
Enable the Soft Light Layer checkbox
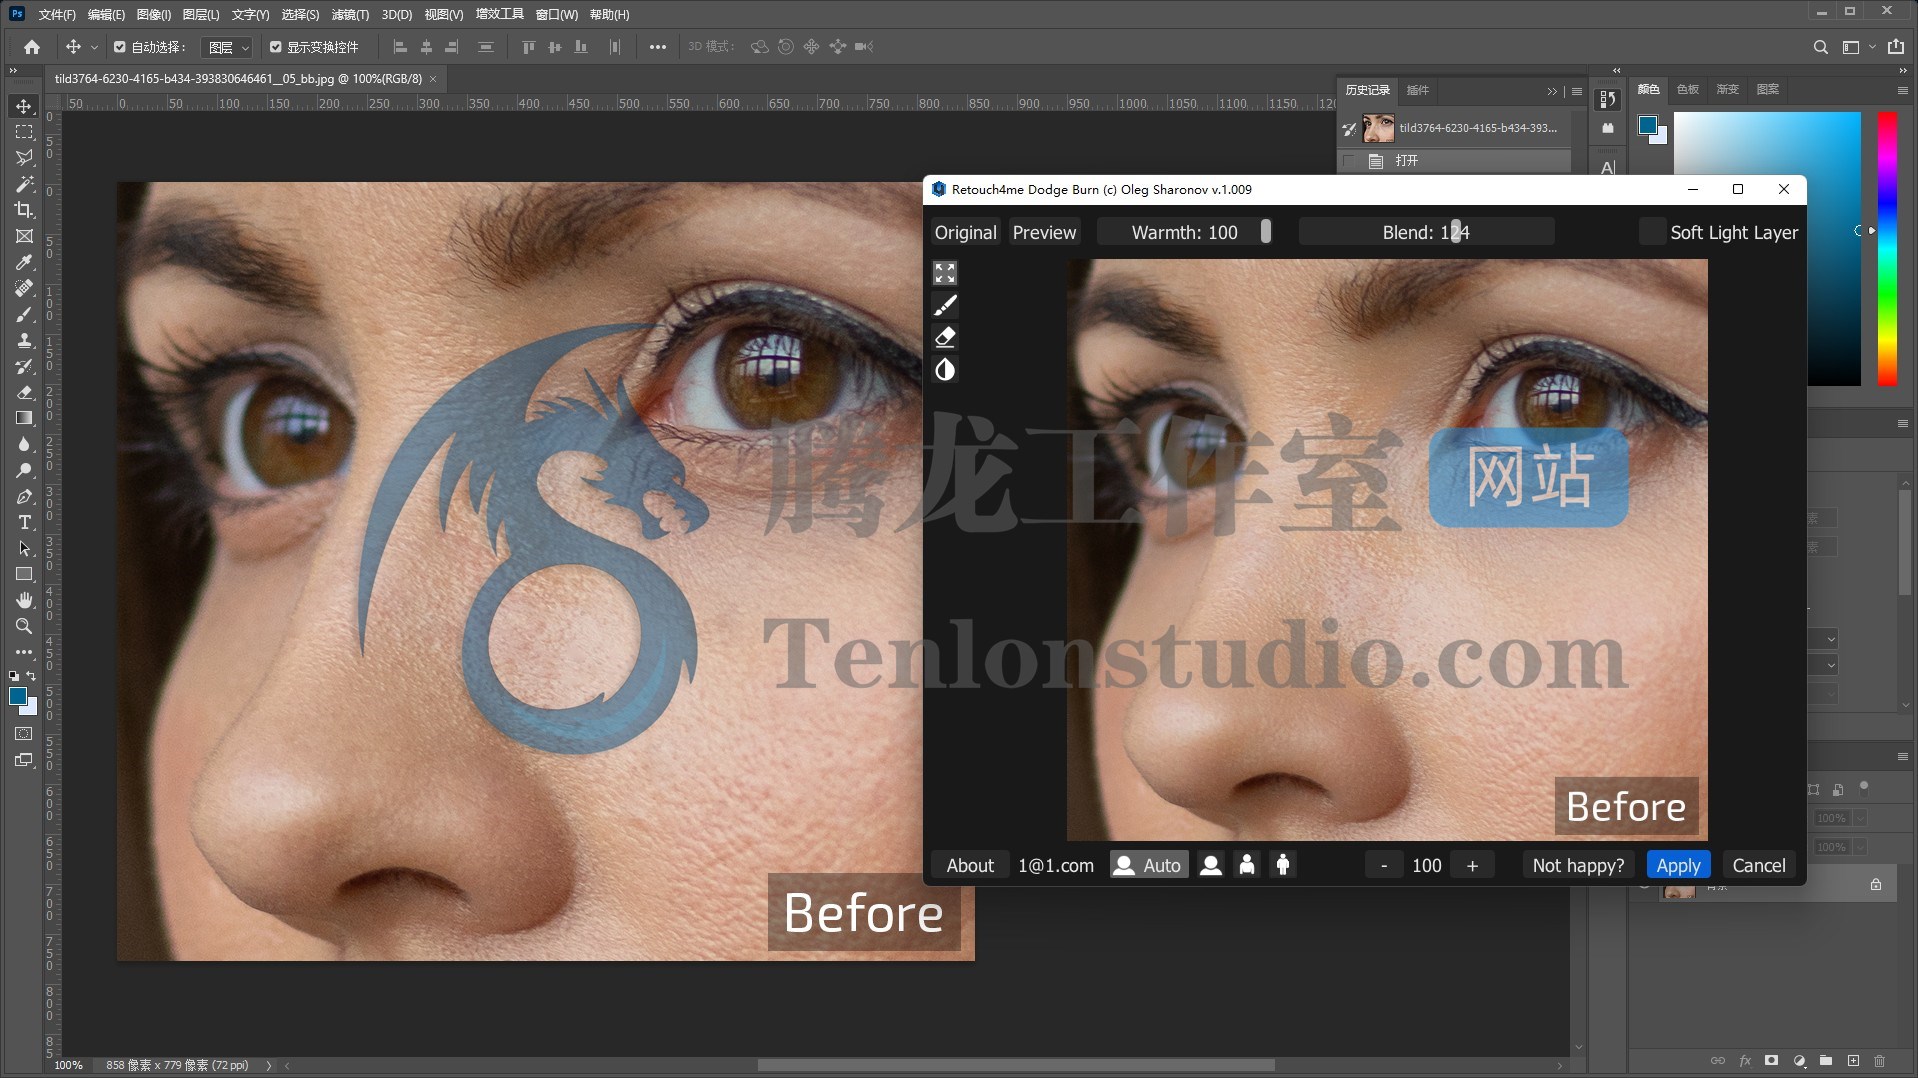point(1652,232)
